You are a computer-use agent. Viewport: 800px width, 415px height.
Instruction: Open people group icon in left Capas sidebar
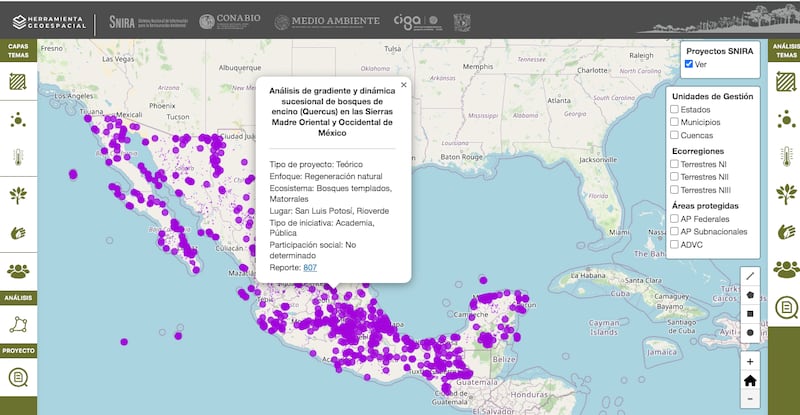pyautogui.click(x=18, y=269)
